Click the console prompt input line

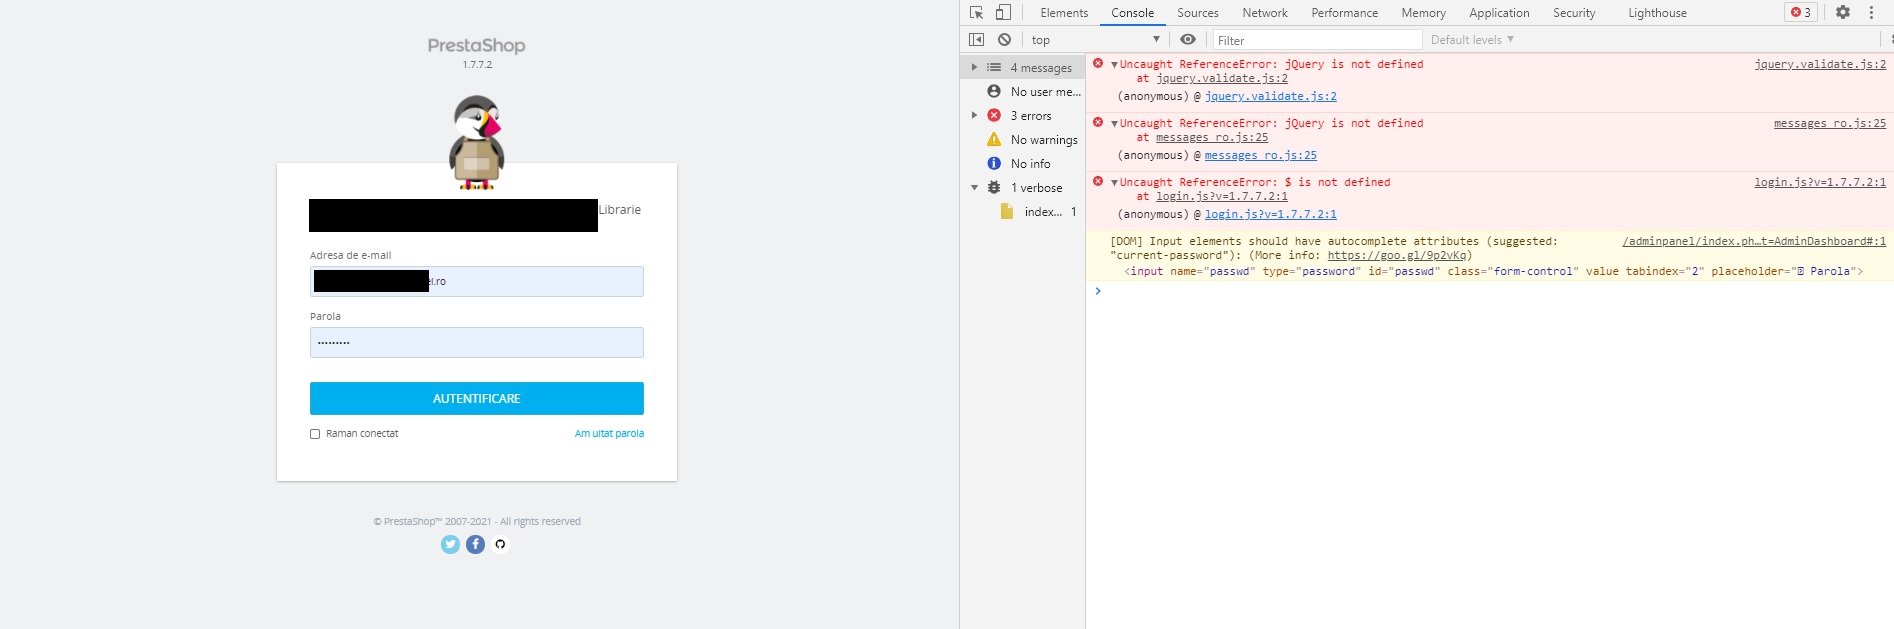[1490, 291]
